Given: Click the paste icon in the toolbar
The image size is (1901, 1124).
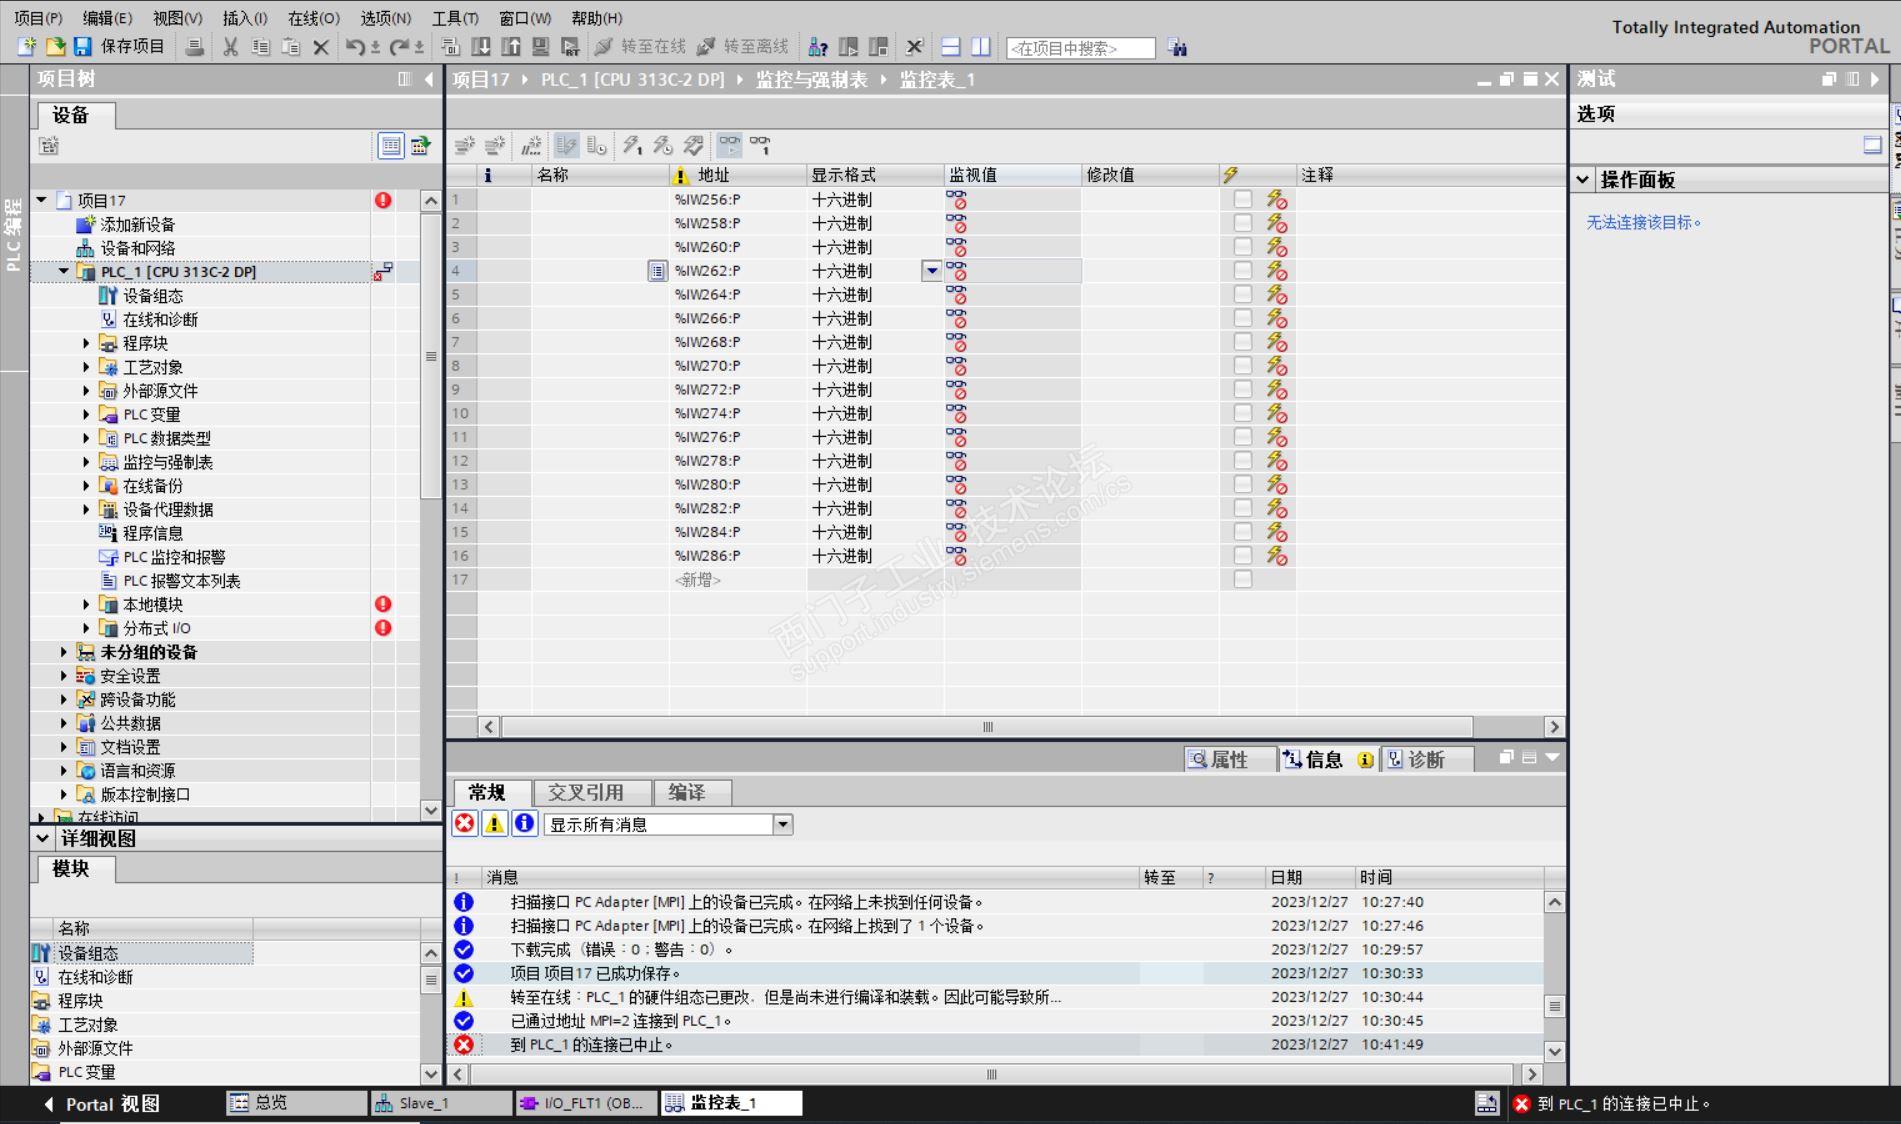Looking at the screenshot, I should [291, 47].
